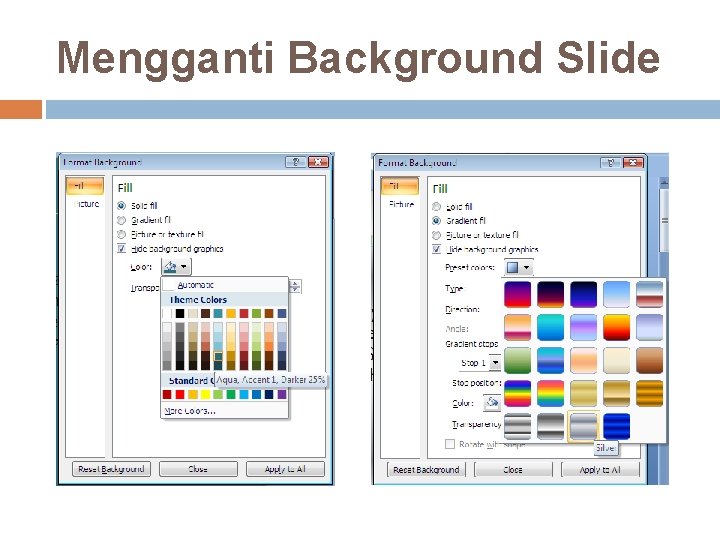Select first chrome preset in bottom row
The image size is (720, 540).
518,427
